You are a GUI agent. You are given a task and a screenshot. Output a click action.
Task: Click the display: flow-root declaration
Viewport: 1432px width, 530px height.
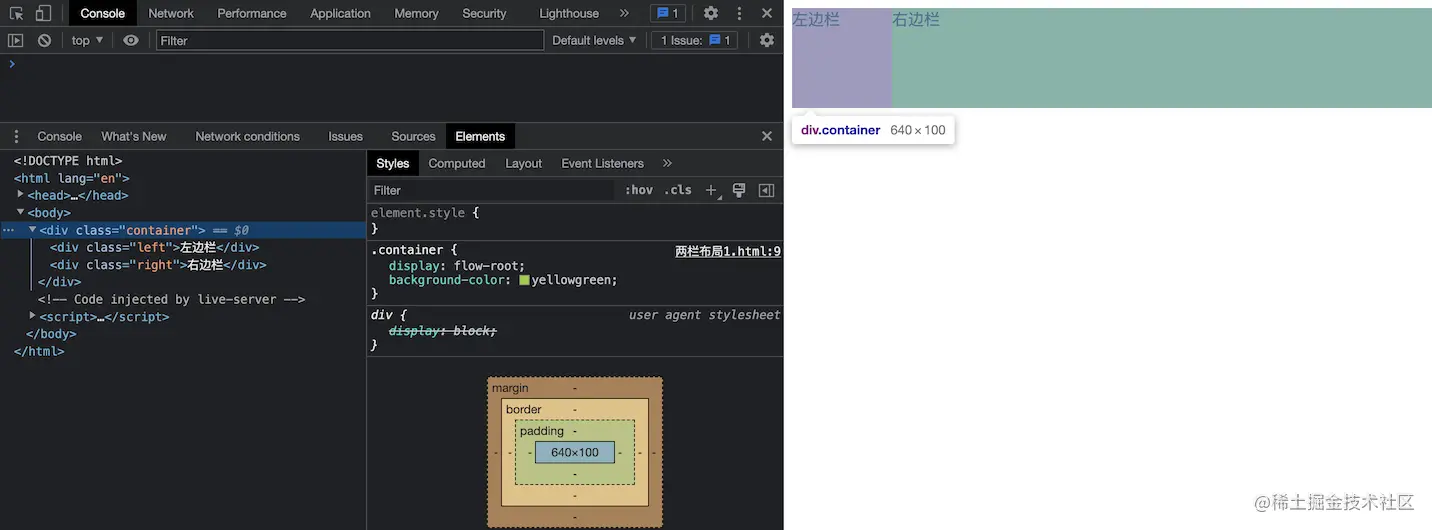click(457, 266)
